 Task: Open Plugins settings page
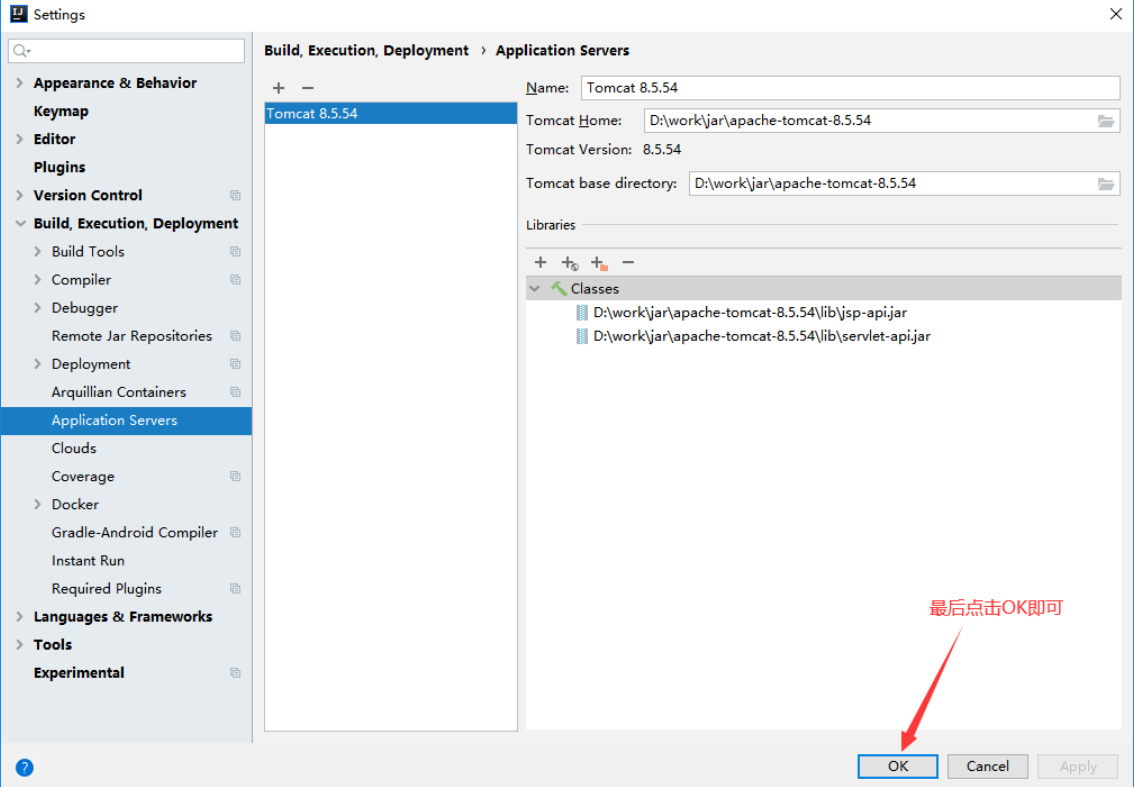click(x=59, y=167)
